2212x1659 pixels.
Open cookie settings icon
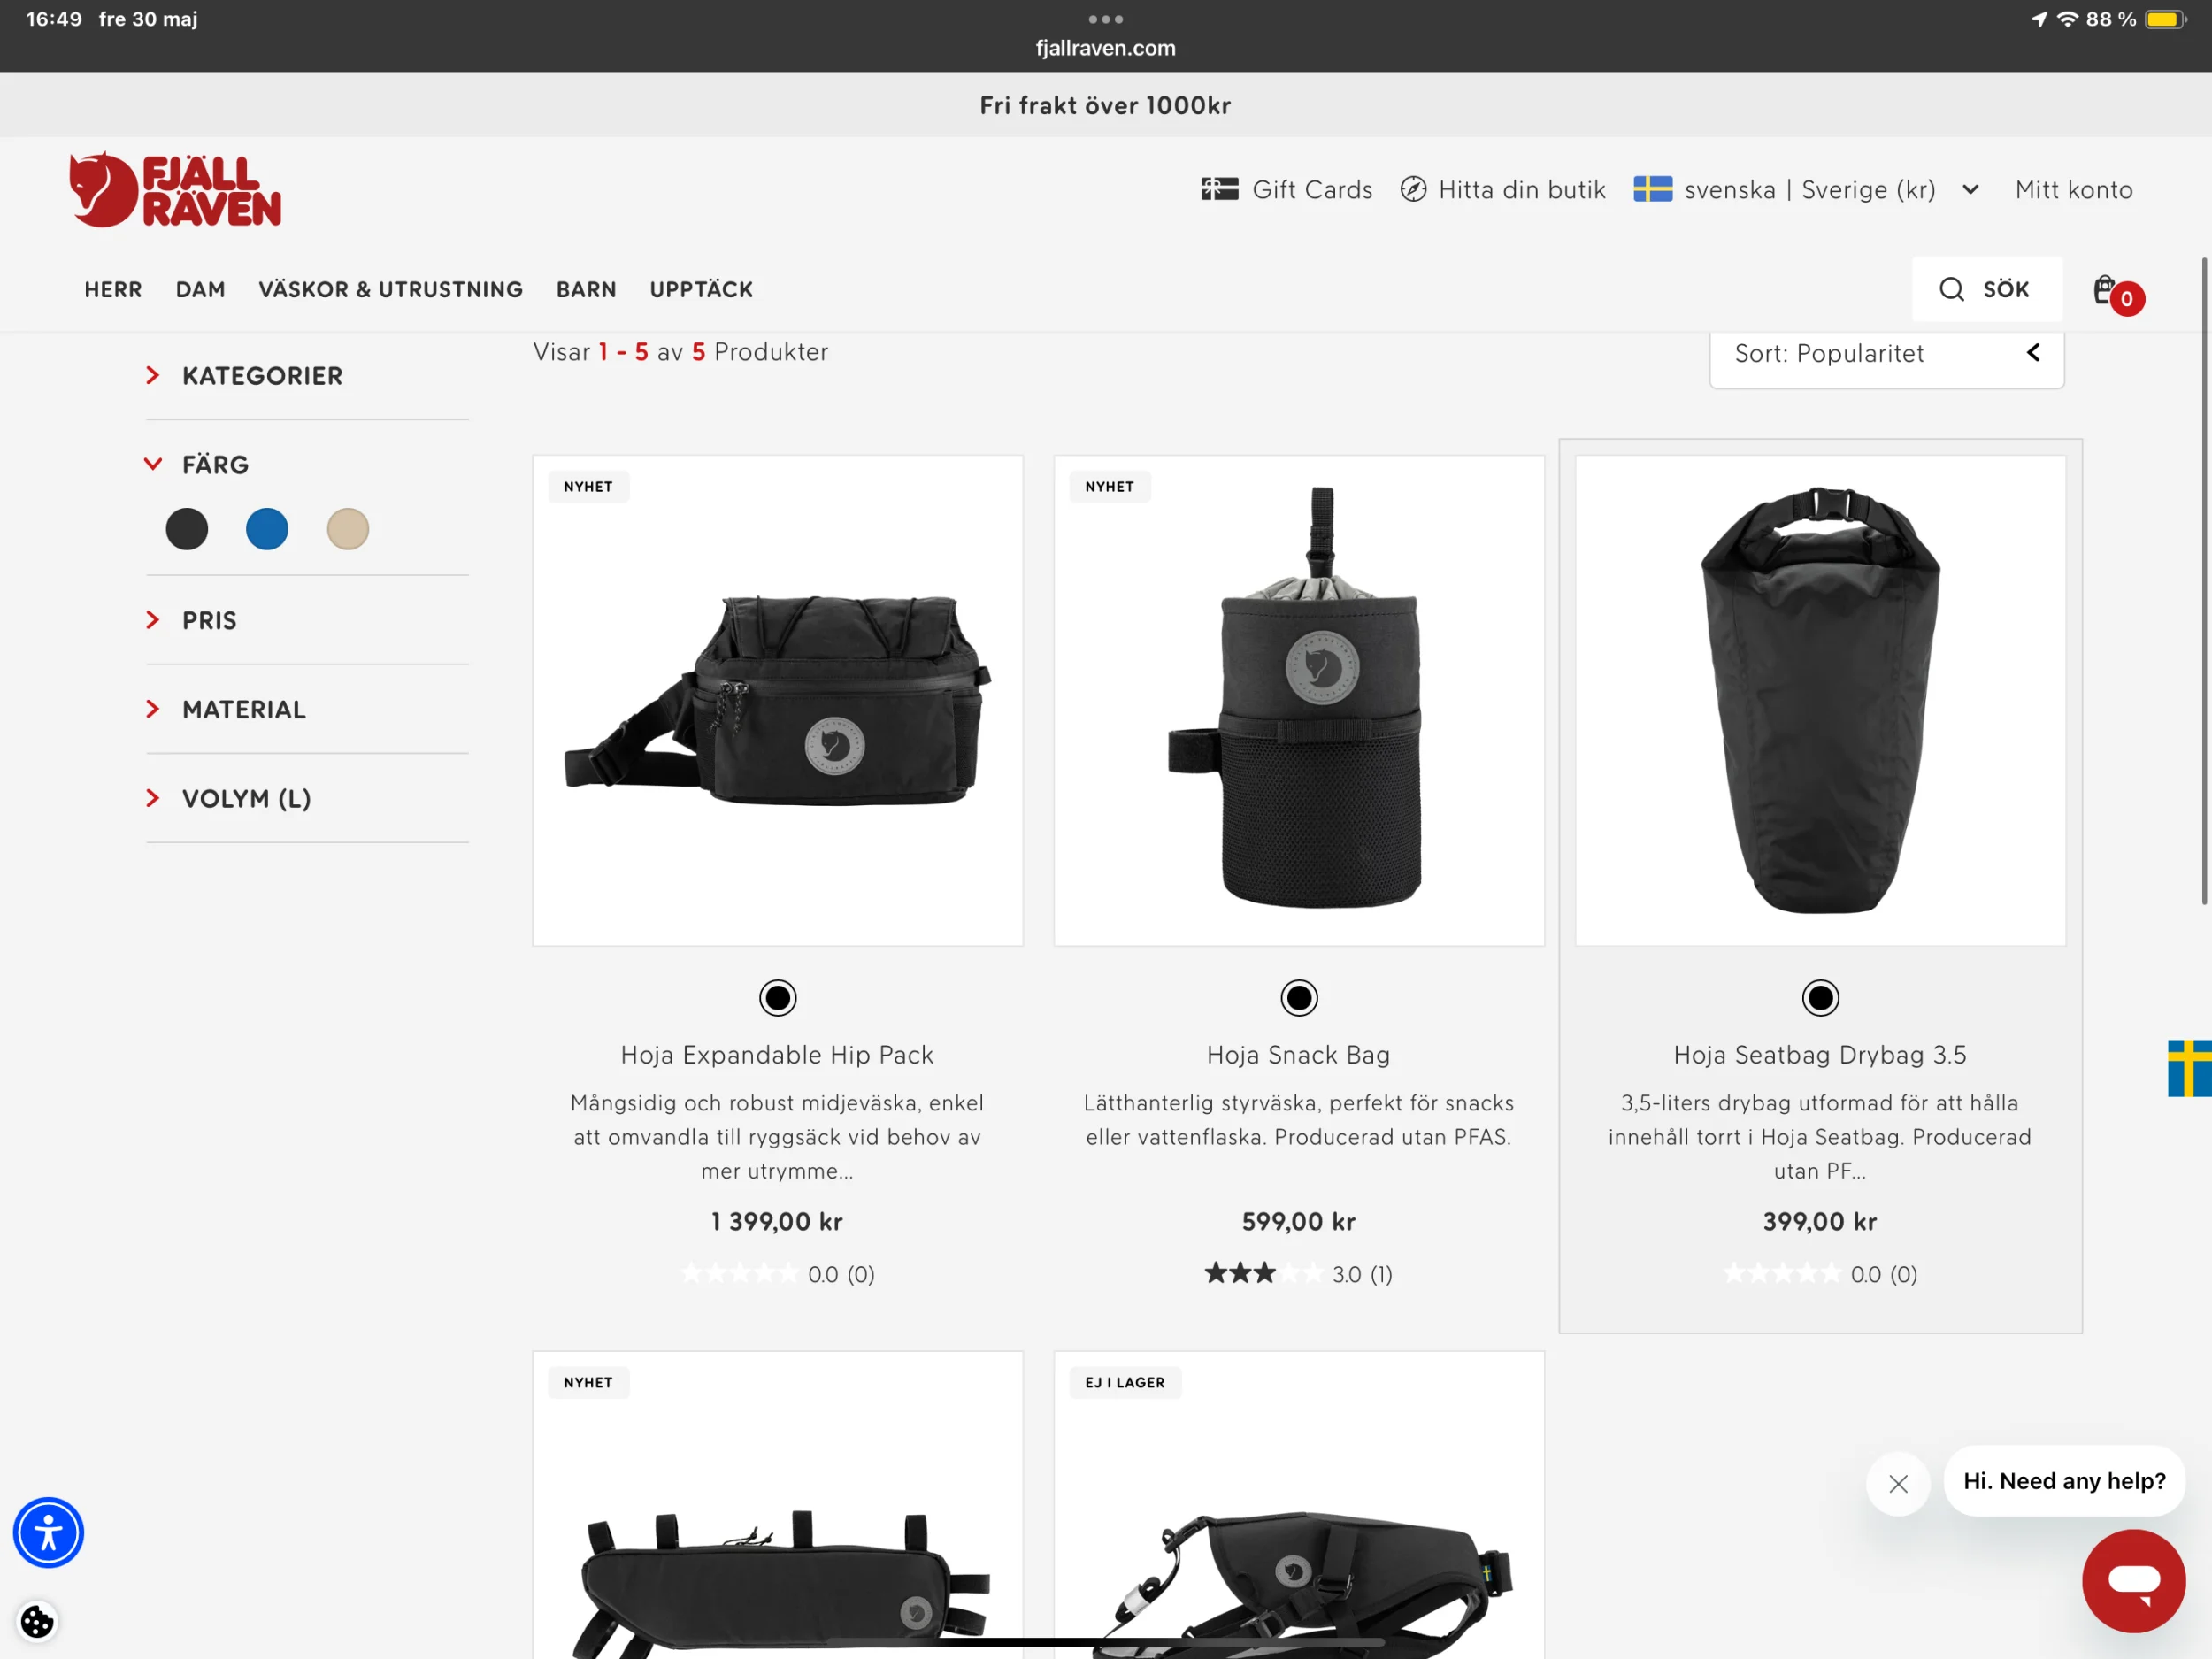37,1621
